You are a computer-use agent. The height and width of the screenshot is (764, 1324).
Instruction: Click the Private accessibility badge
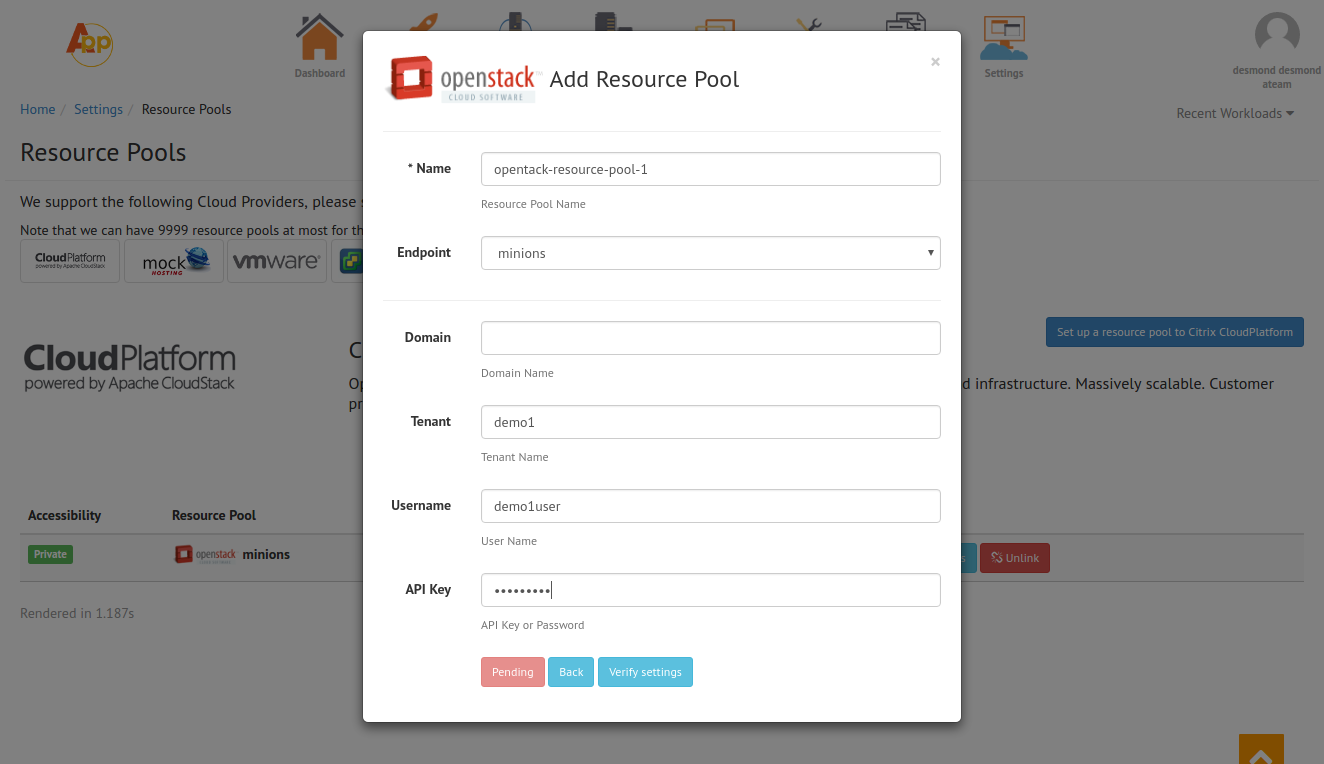pos(50,554)
